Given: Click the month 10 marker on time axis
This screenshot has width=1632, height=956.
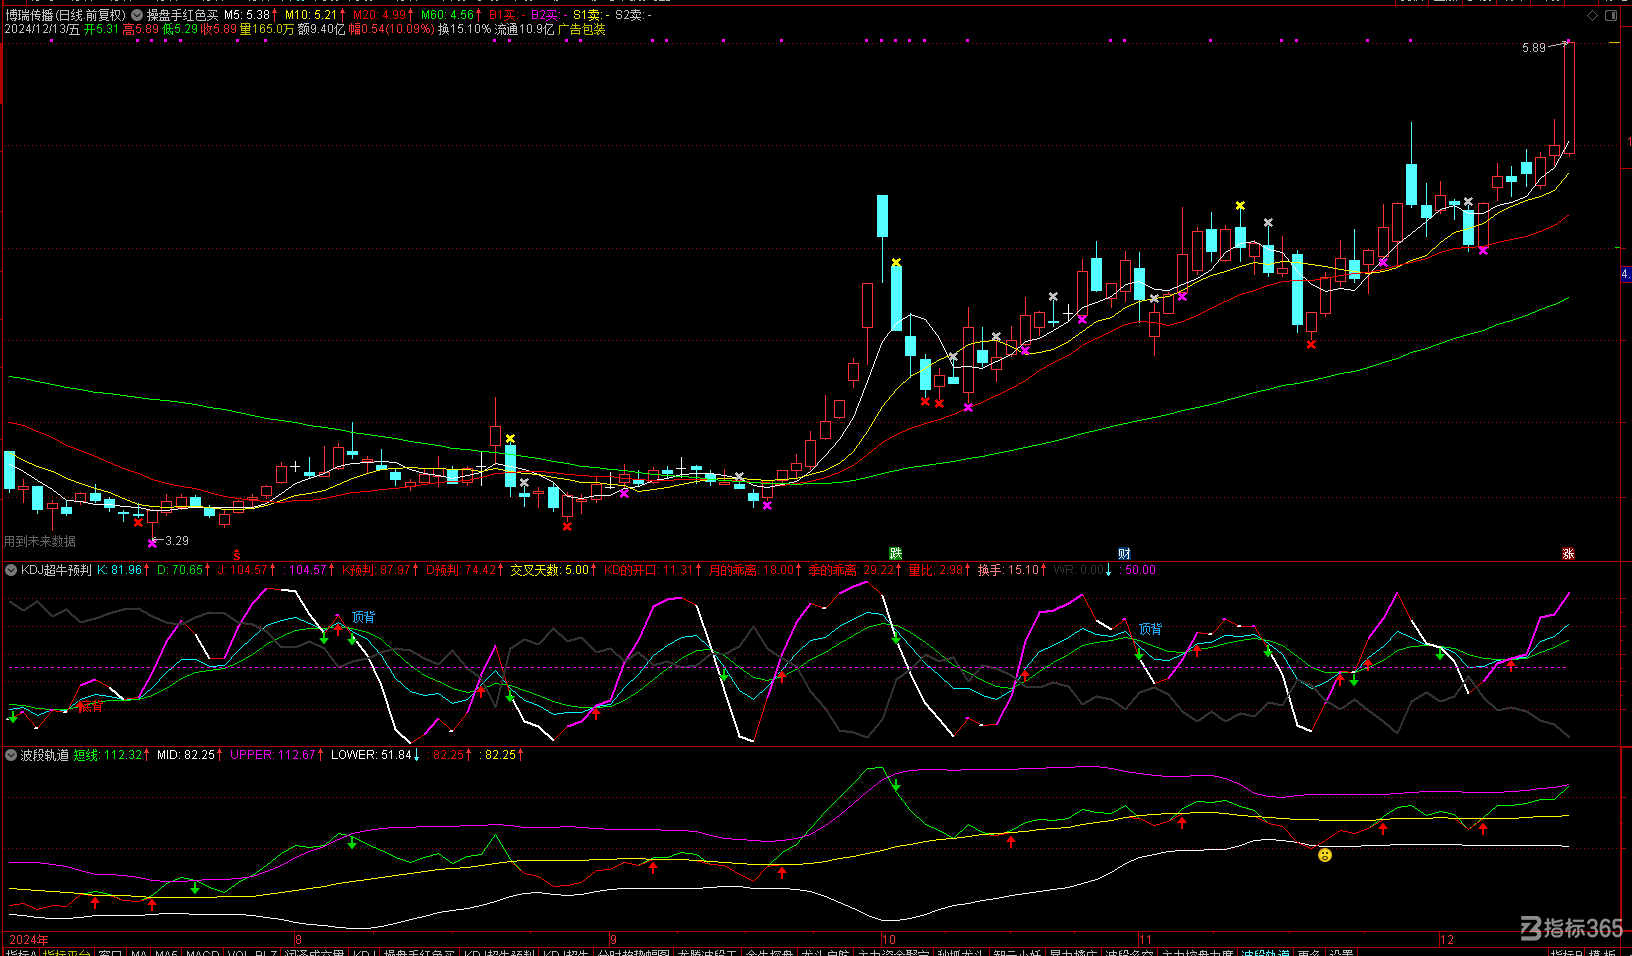Looking at the screenshot, I should [x=889, y=940].
